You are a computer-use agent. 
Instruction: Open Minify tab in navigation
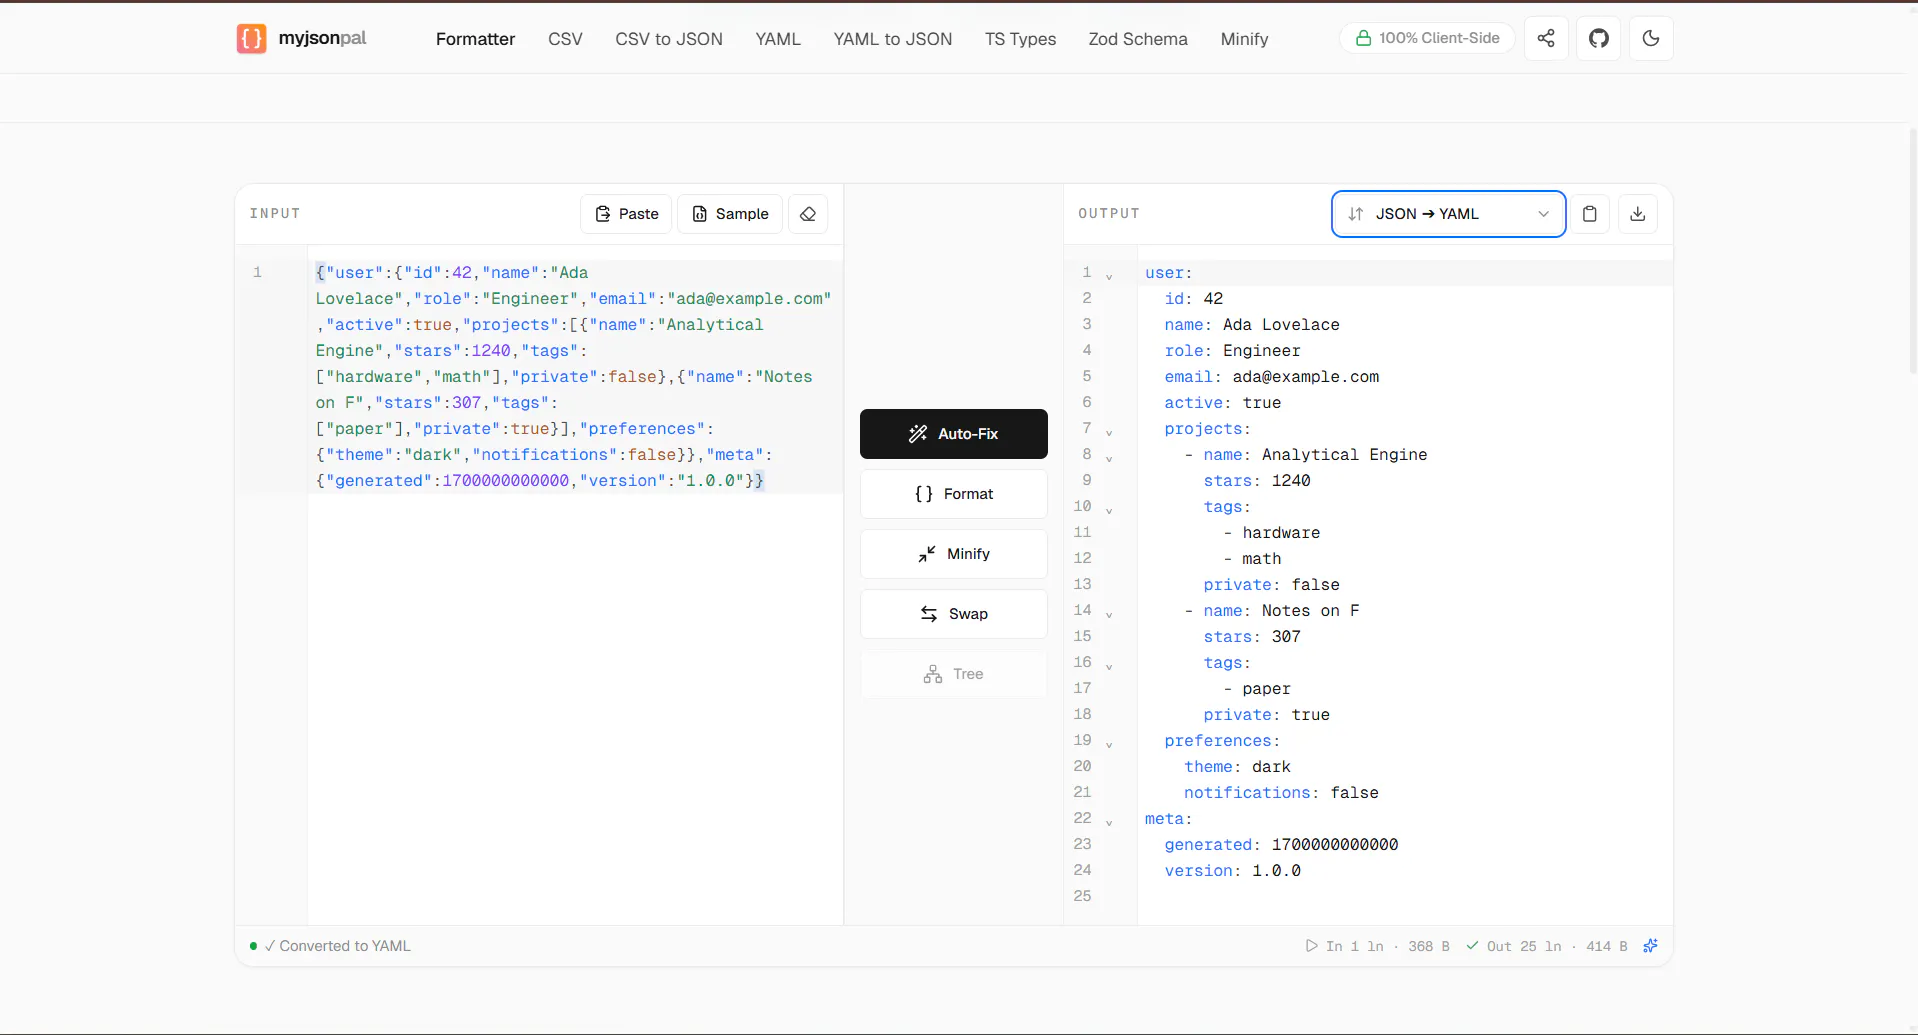(x=1244, y=39)
